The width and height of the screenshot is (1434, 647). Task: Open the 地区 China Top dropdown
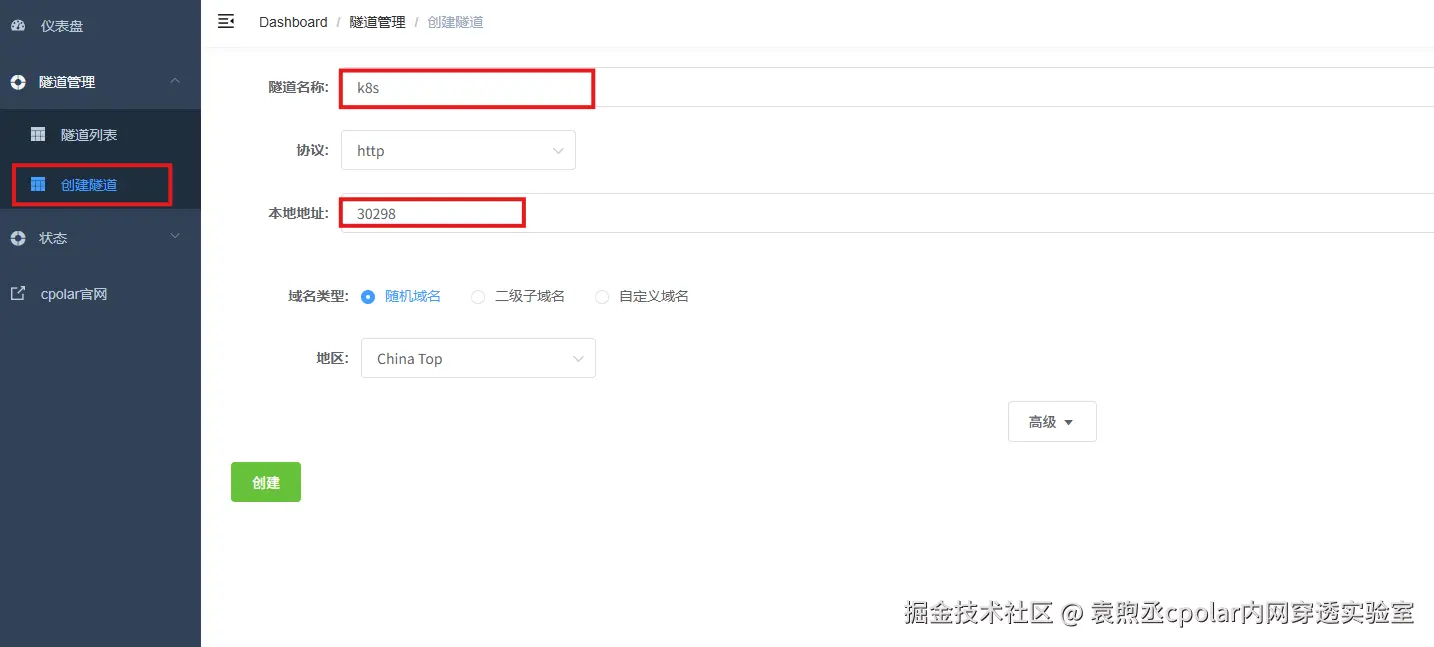point(478,358)
